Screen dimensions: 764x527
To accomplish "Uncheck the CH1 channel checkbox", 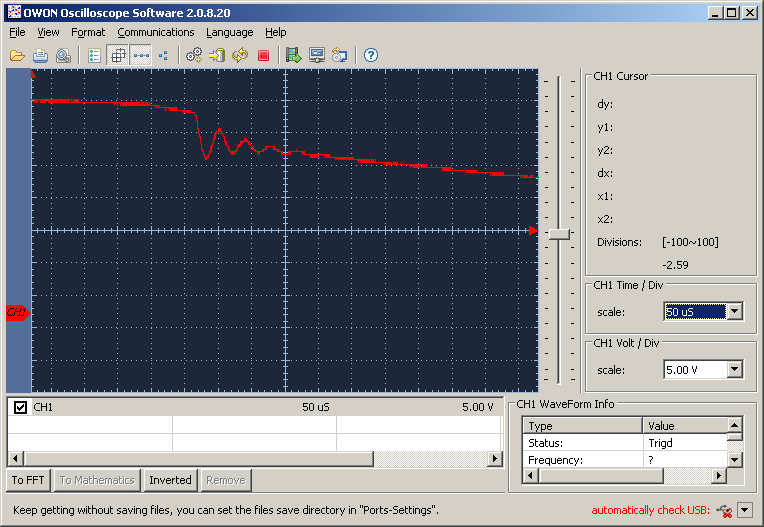I will tap(20, 407).
